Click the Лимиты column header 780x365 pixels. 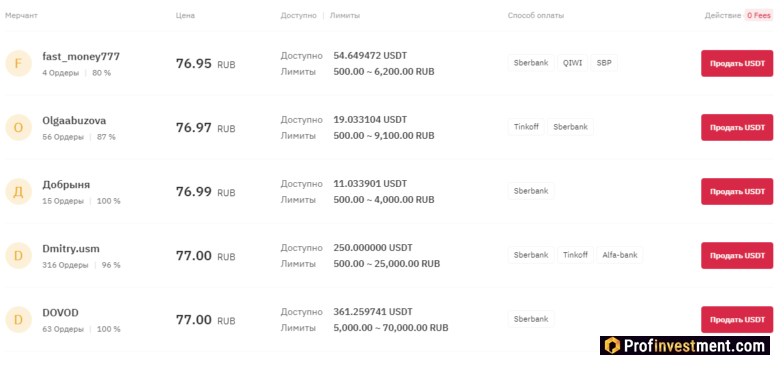coord(345,15)
